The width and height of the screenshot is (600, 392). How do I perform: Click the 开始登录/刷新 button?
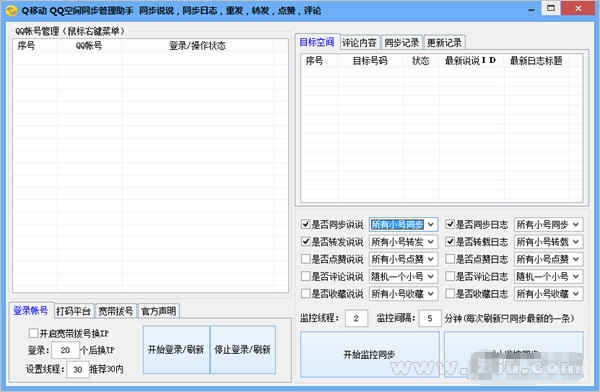point(176,350)
